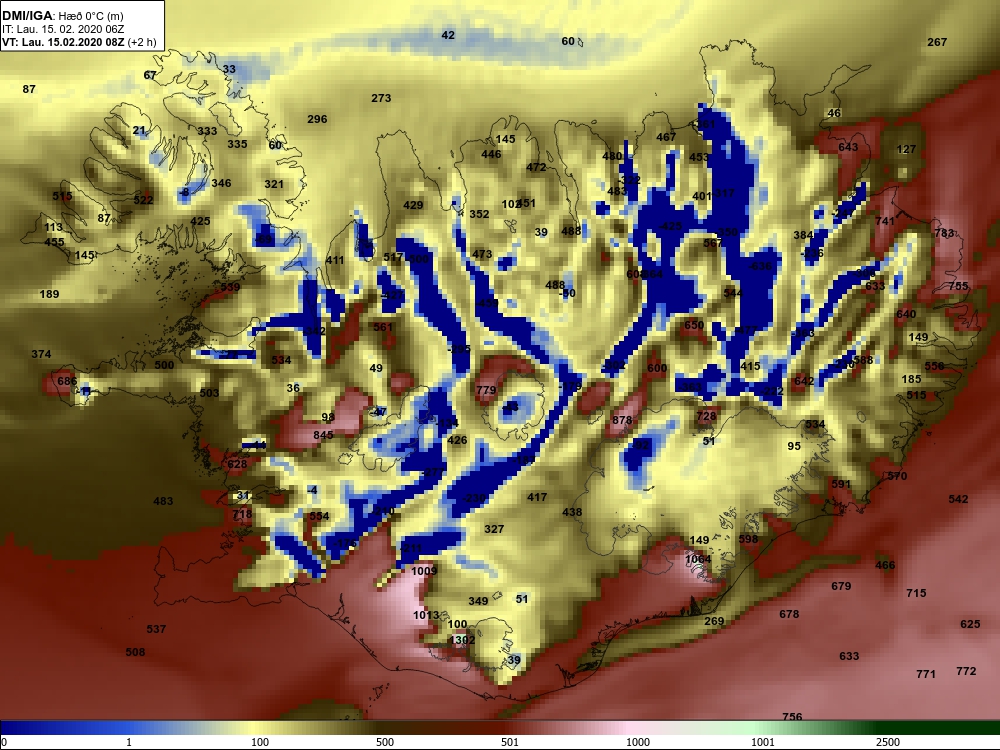Click the value 333 on the map
This screenshot has width=1000, height=750.
(x=207, y=131)
